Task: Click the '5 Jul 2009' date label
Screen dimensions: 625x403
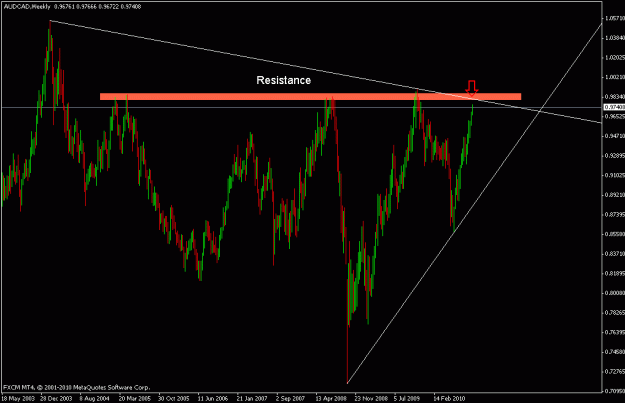Action: [407, 399]
